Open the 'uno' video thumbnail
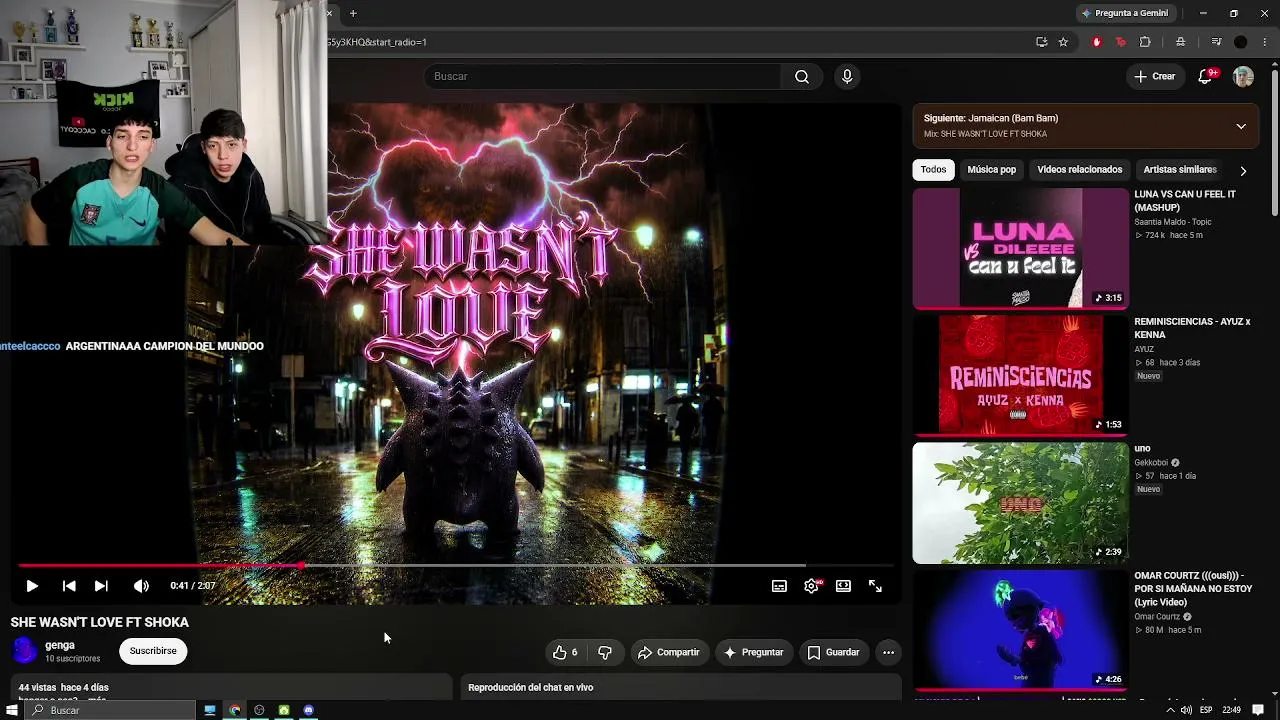 point(1020,503)
